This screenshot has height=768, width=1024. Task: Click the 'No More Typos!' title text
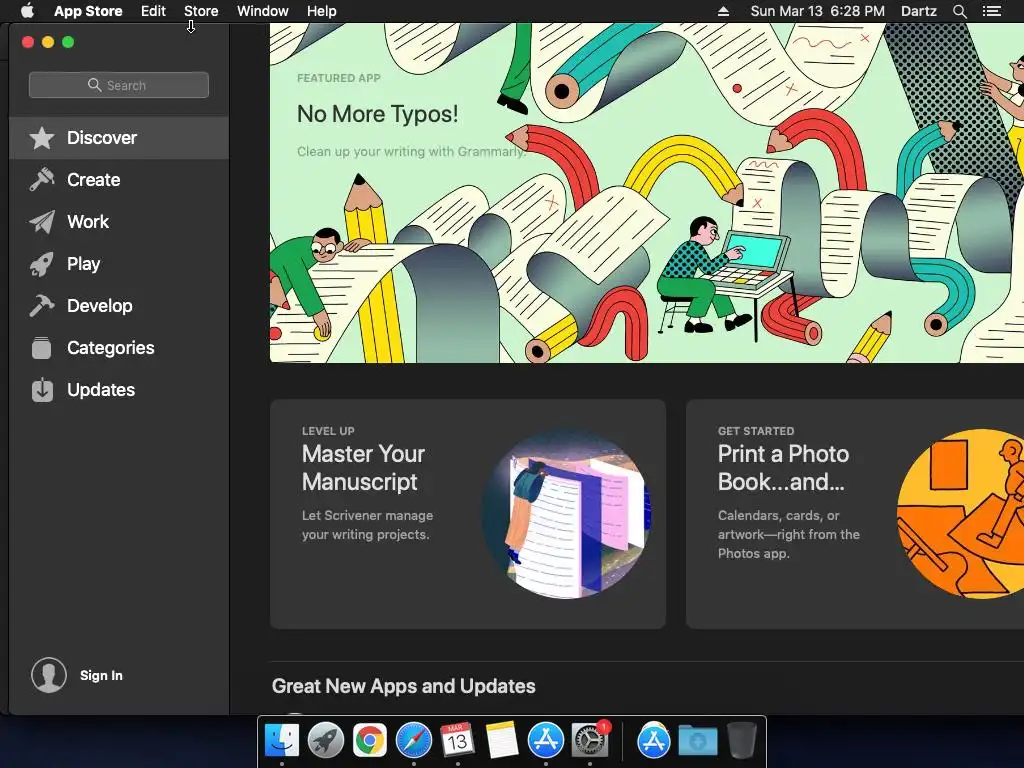(377, 114)
